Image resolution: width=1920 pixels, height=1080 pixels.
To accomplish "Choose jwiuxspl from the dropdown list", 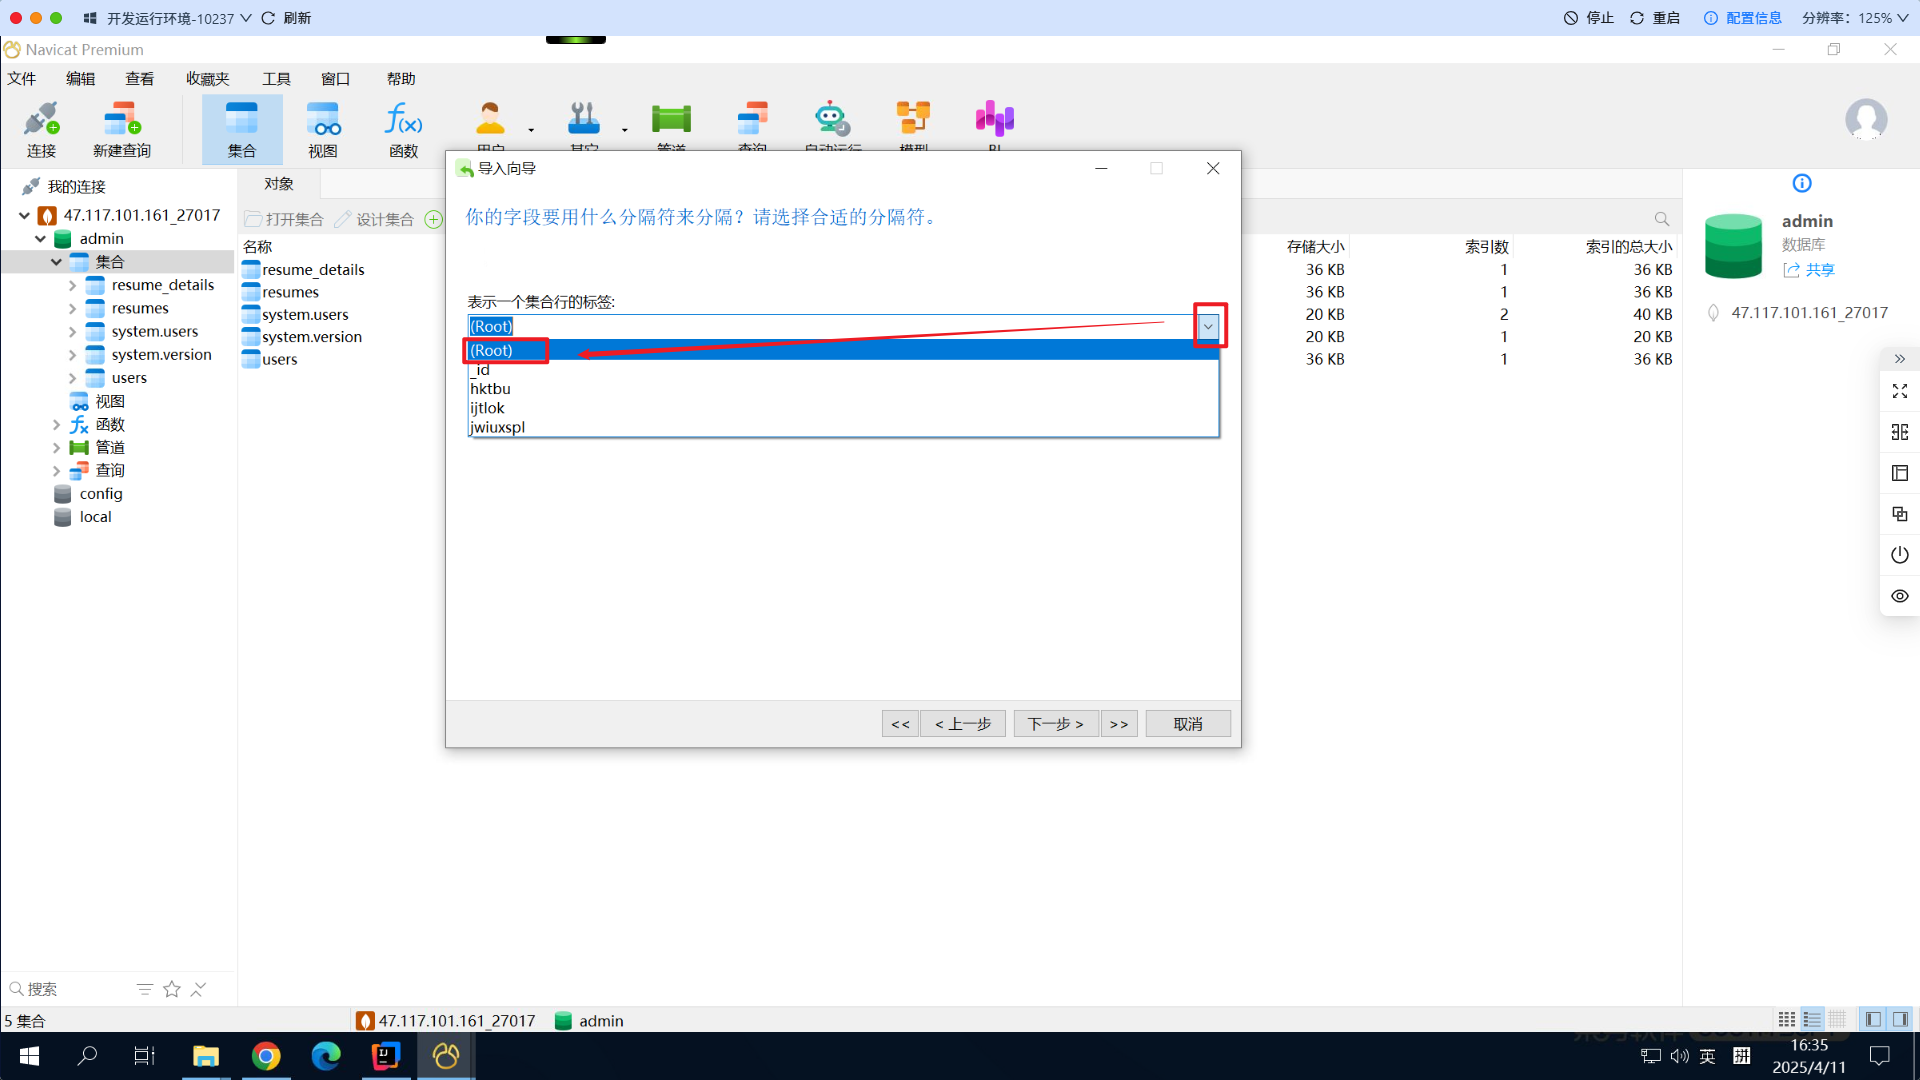I will pyautogui.click(x=843, y=427).
